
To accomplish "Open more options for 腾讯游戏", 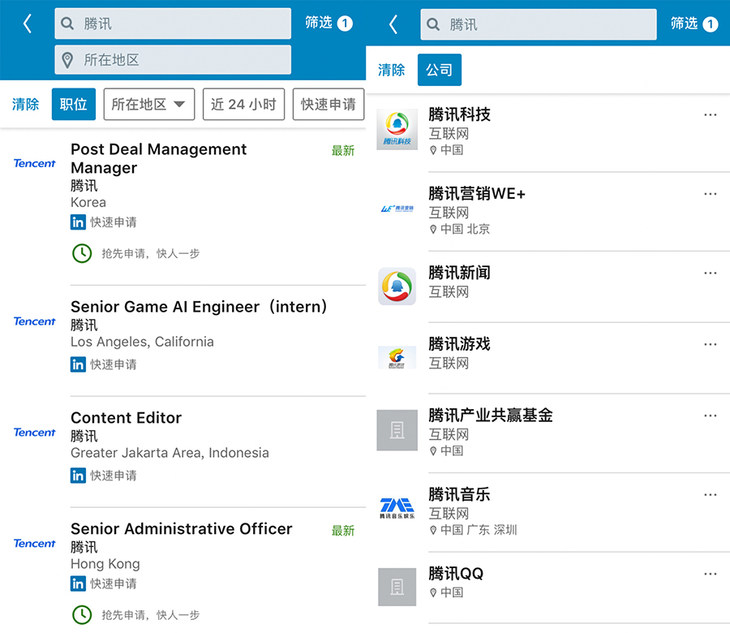I will pyautogui.click(x=710, y=344).
